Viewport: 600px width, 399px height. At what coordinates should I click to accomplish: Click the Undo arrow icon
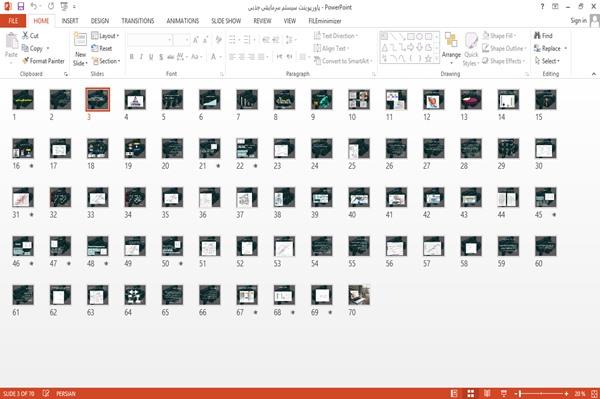(34, 7)
